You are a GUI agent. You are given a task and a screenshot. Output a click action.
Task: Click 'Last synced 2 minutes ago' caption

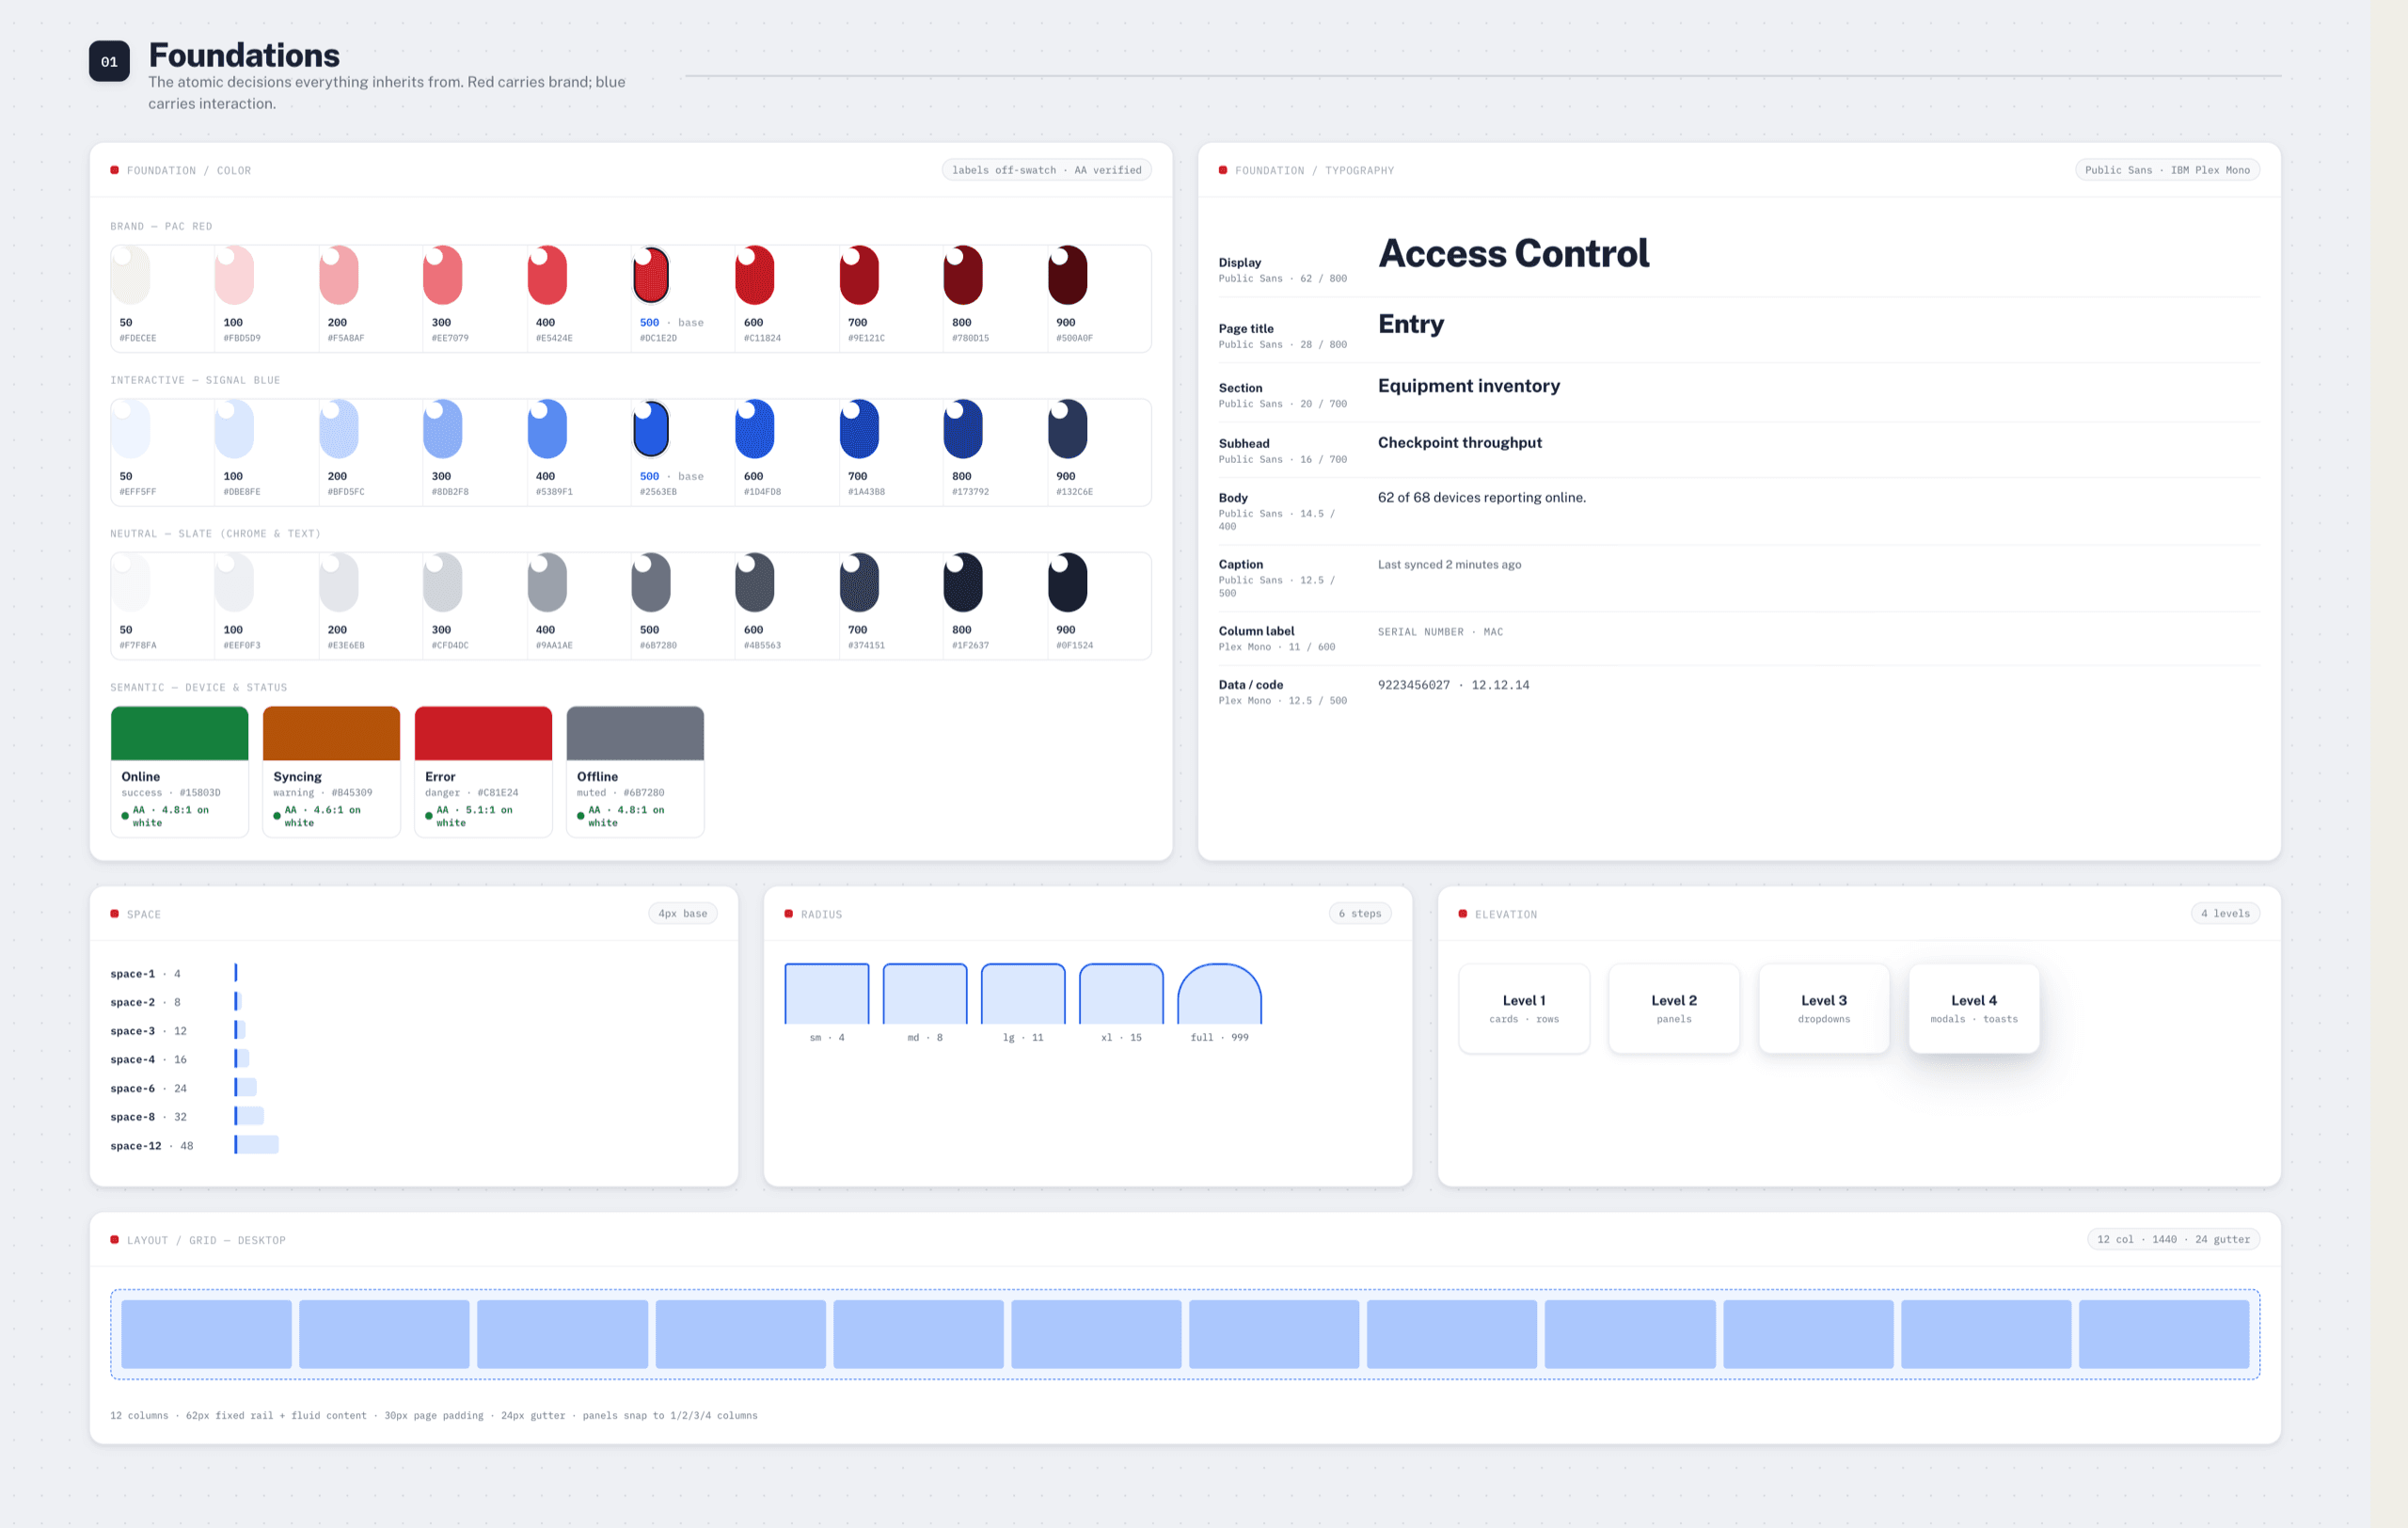coord(1449,564)
